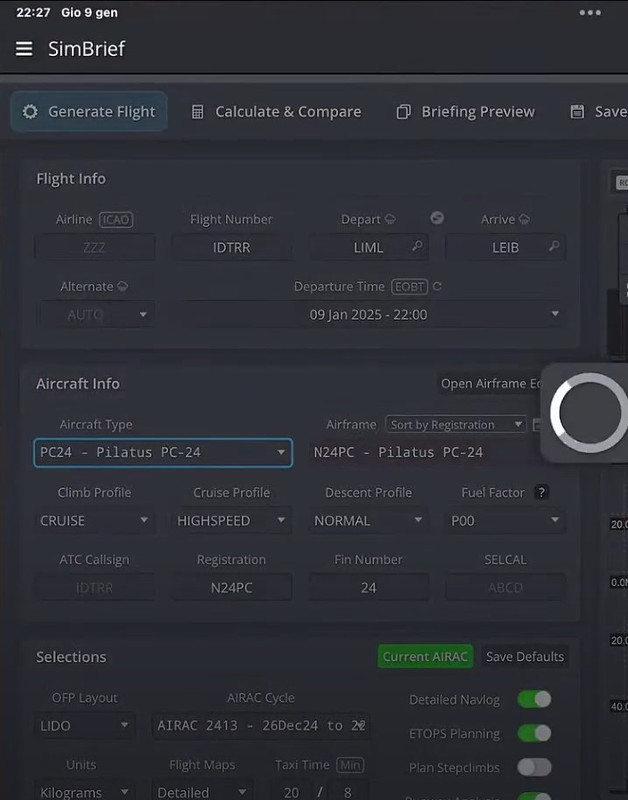Expand the Departure Time dropdown
The image size is (628, 800).
pos(368,314)
